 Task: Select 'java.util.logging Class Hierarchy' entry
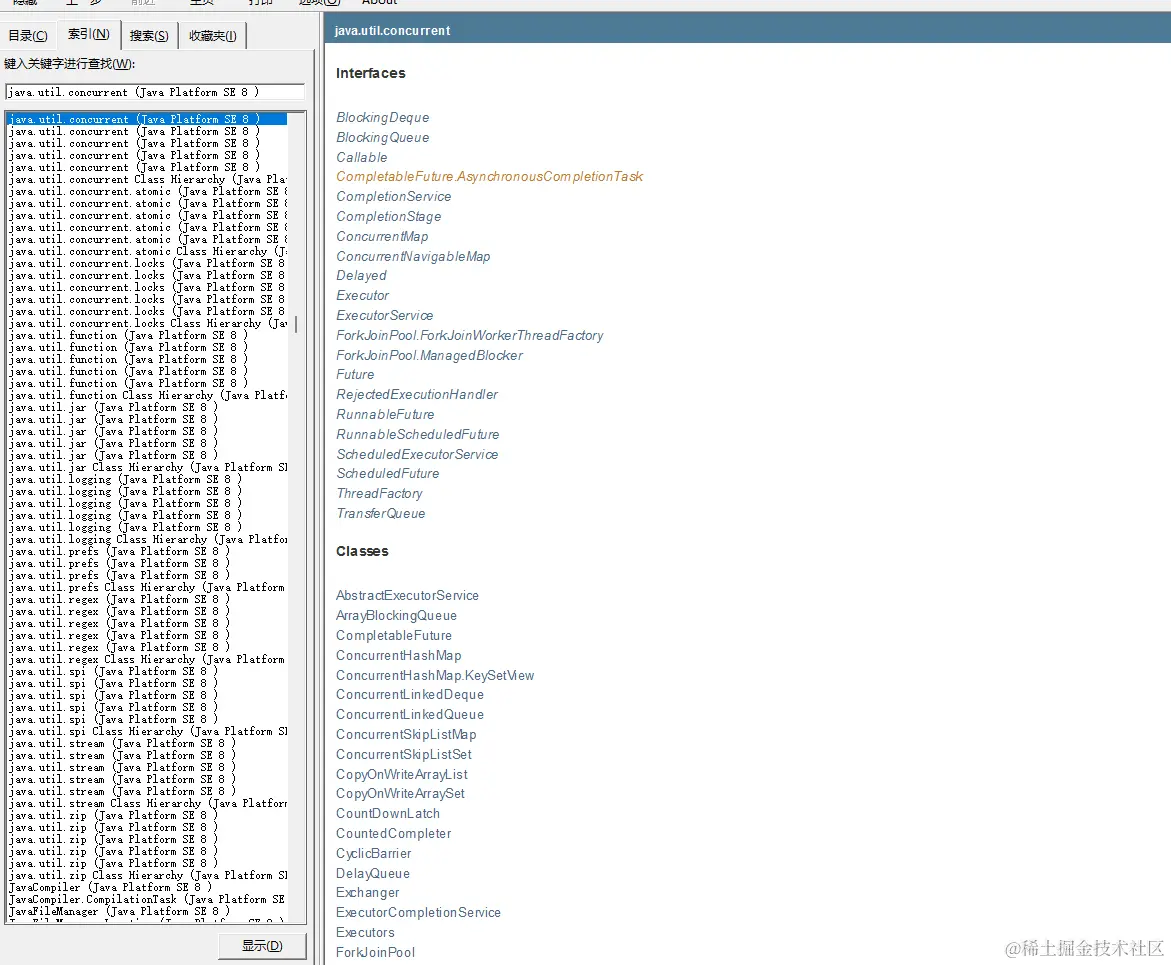click(x=147, y=539)
